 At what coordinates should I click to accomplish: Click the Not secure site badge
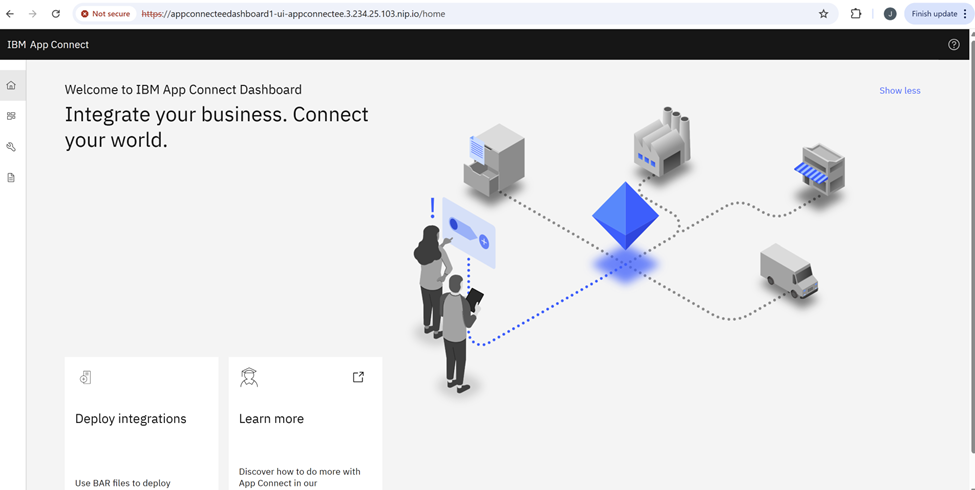(x=106, y=14)
